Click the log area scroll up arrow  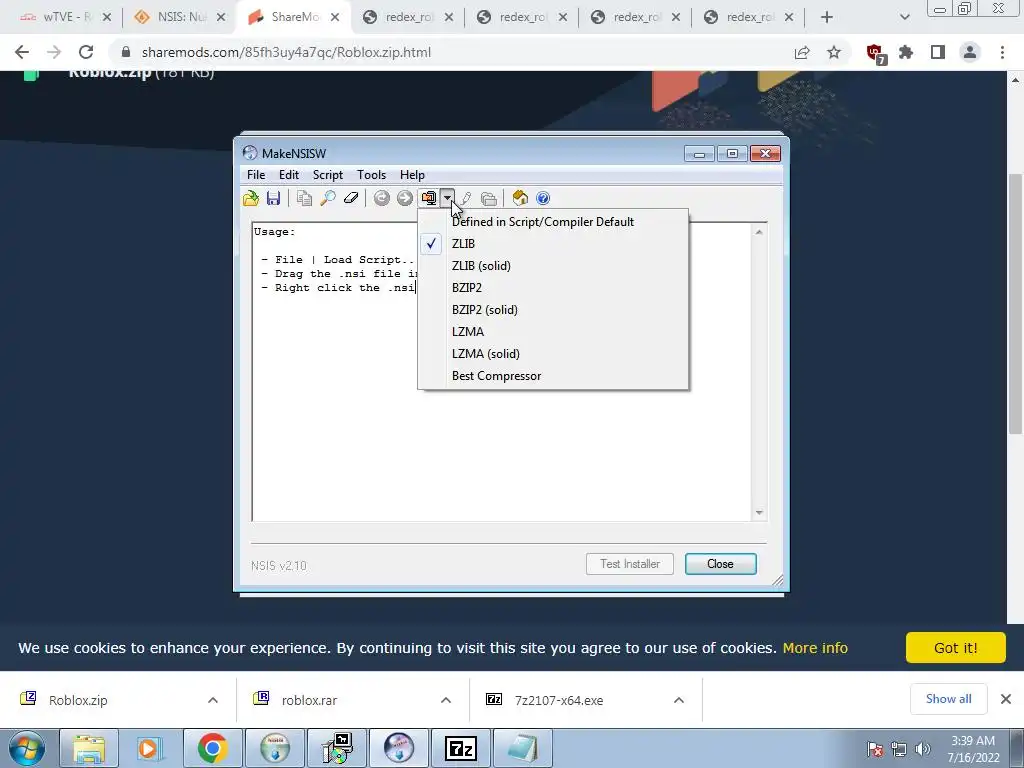[x=759, y=232]
